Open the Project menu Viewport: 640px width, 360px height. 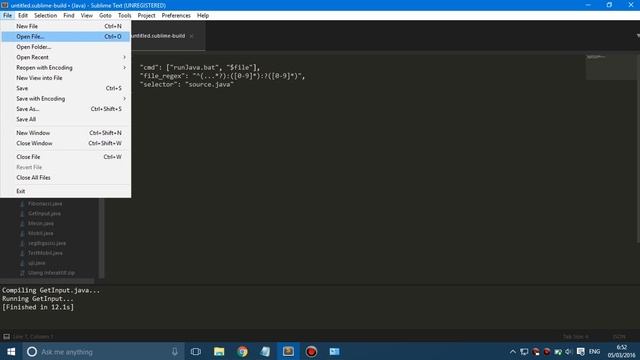pyautogui.click(x=146, y=16)
